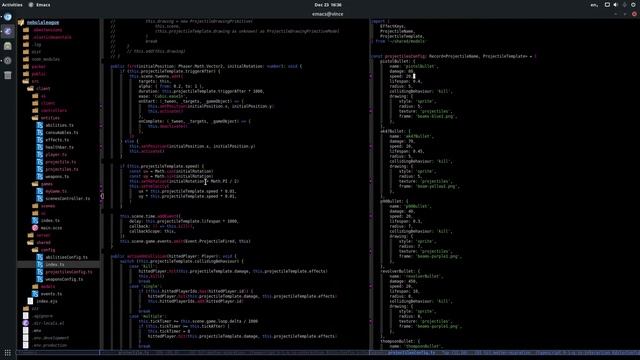Screen dimensions: 640x360
Task: Click the TS icon beside weaponsConfig.ts
Action: coord(40,279)
